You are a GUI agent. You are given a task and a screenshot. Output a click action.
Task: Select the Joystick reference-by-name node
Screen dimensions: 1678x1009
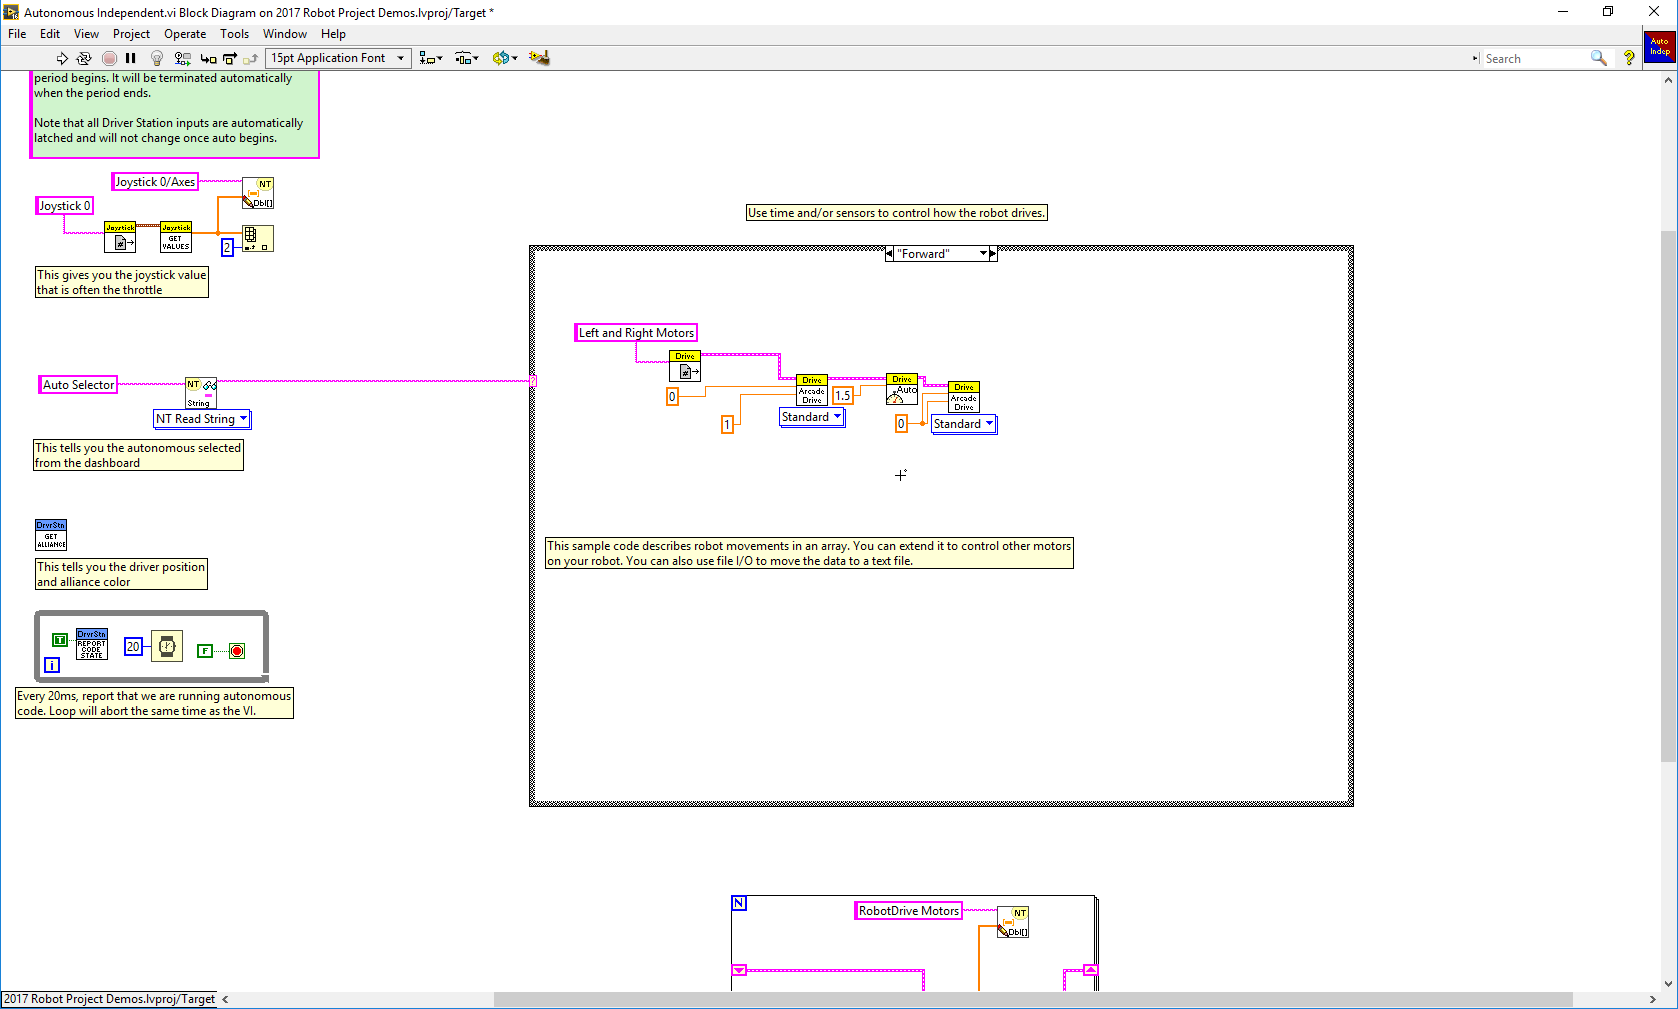click(120, 238)
